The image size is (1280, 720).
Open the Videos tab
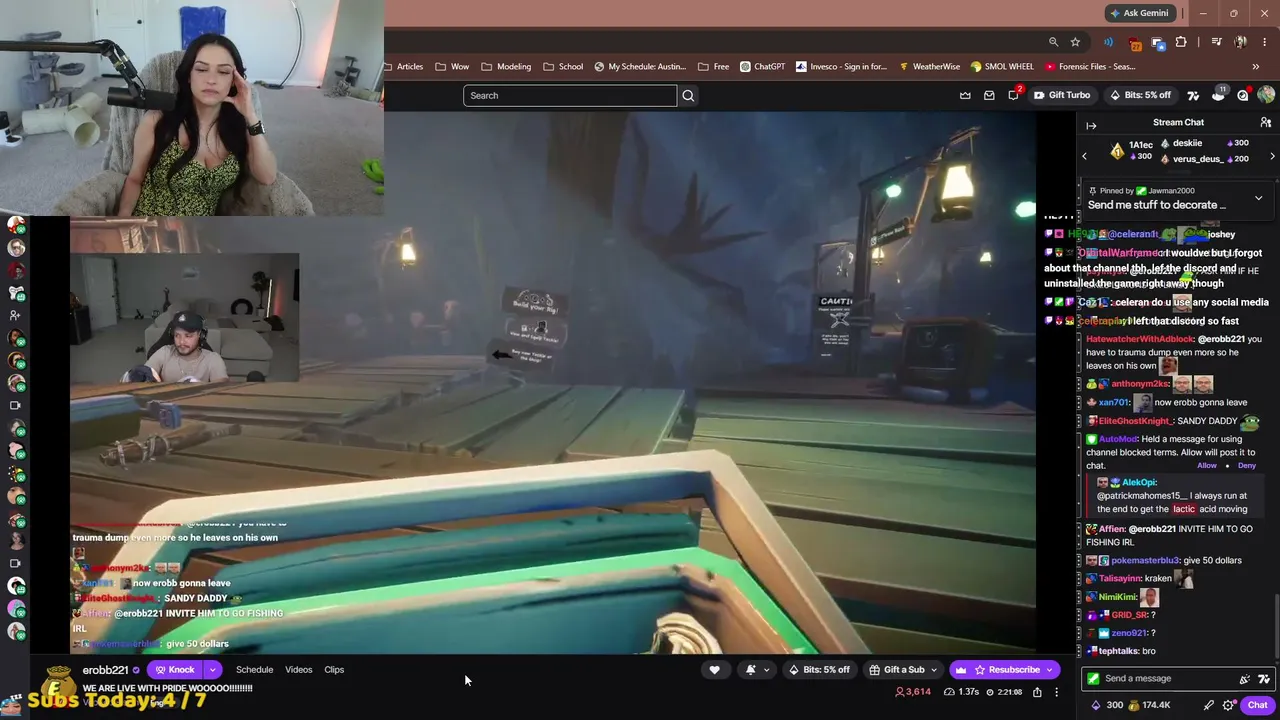coord(299,669)
